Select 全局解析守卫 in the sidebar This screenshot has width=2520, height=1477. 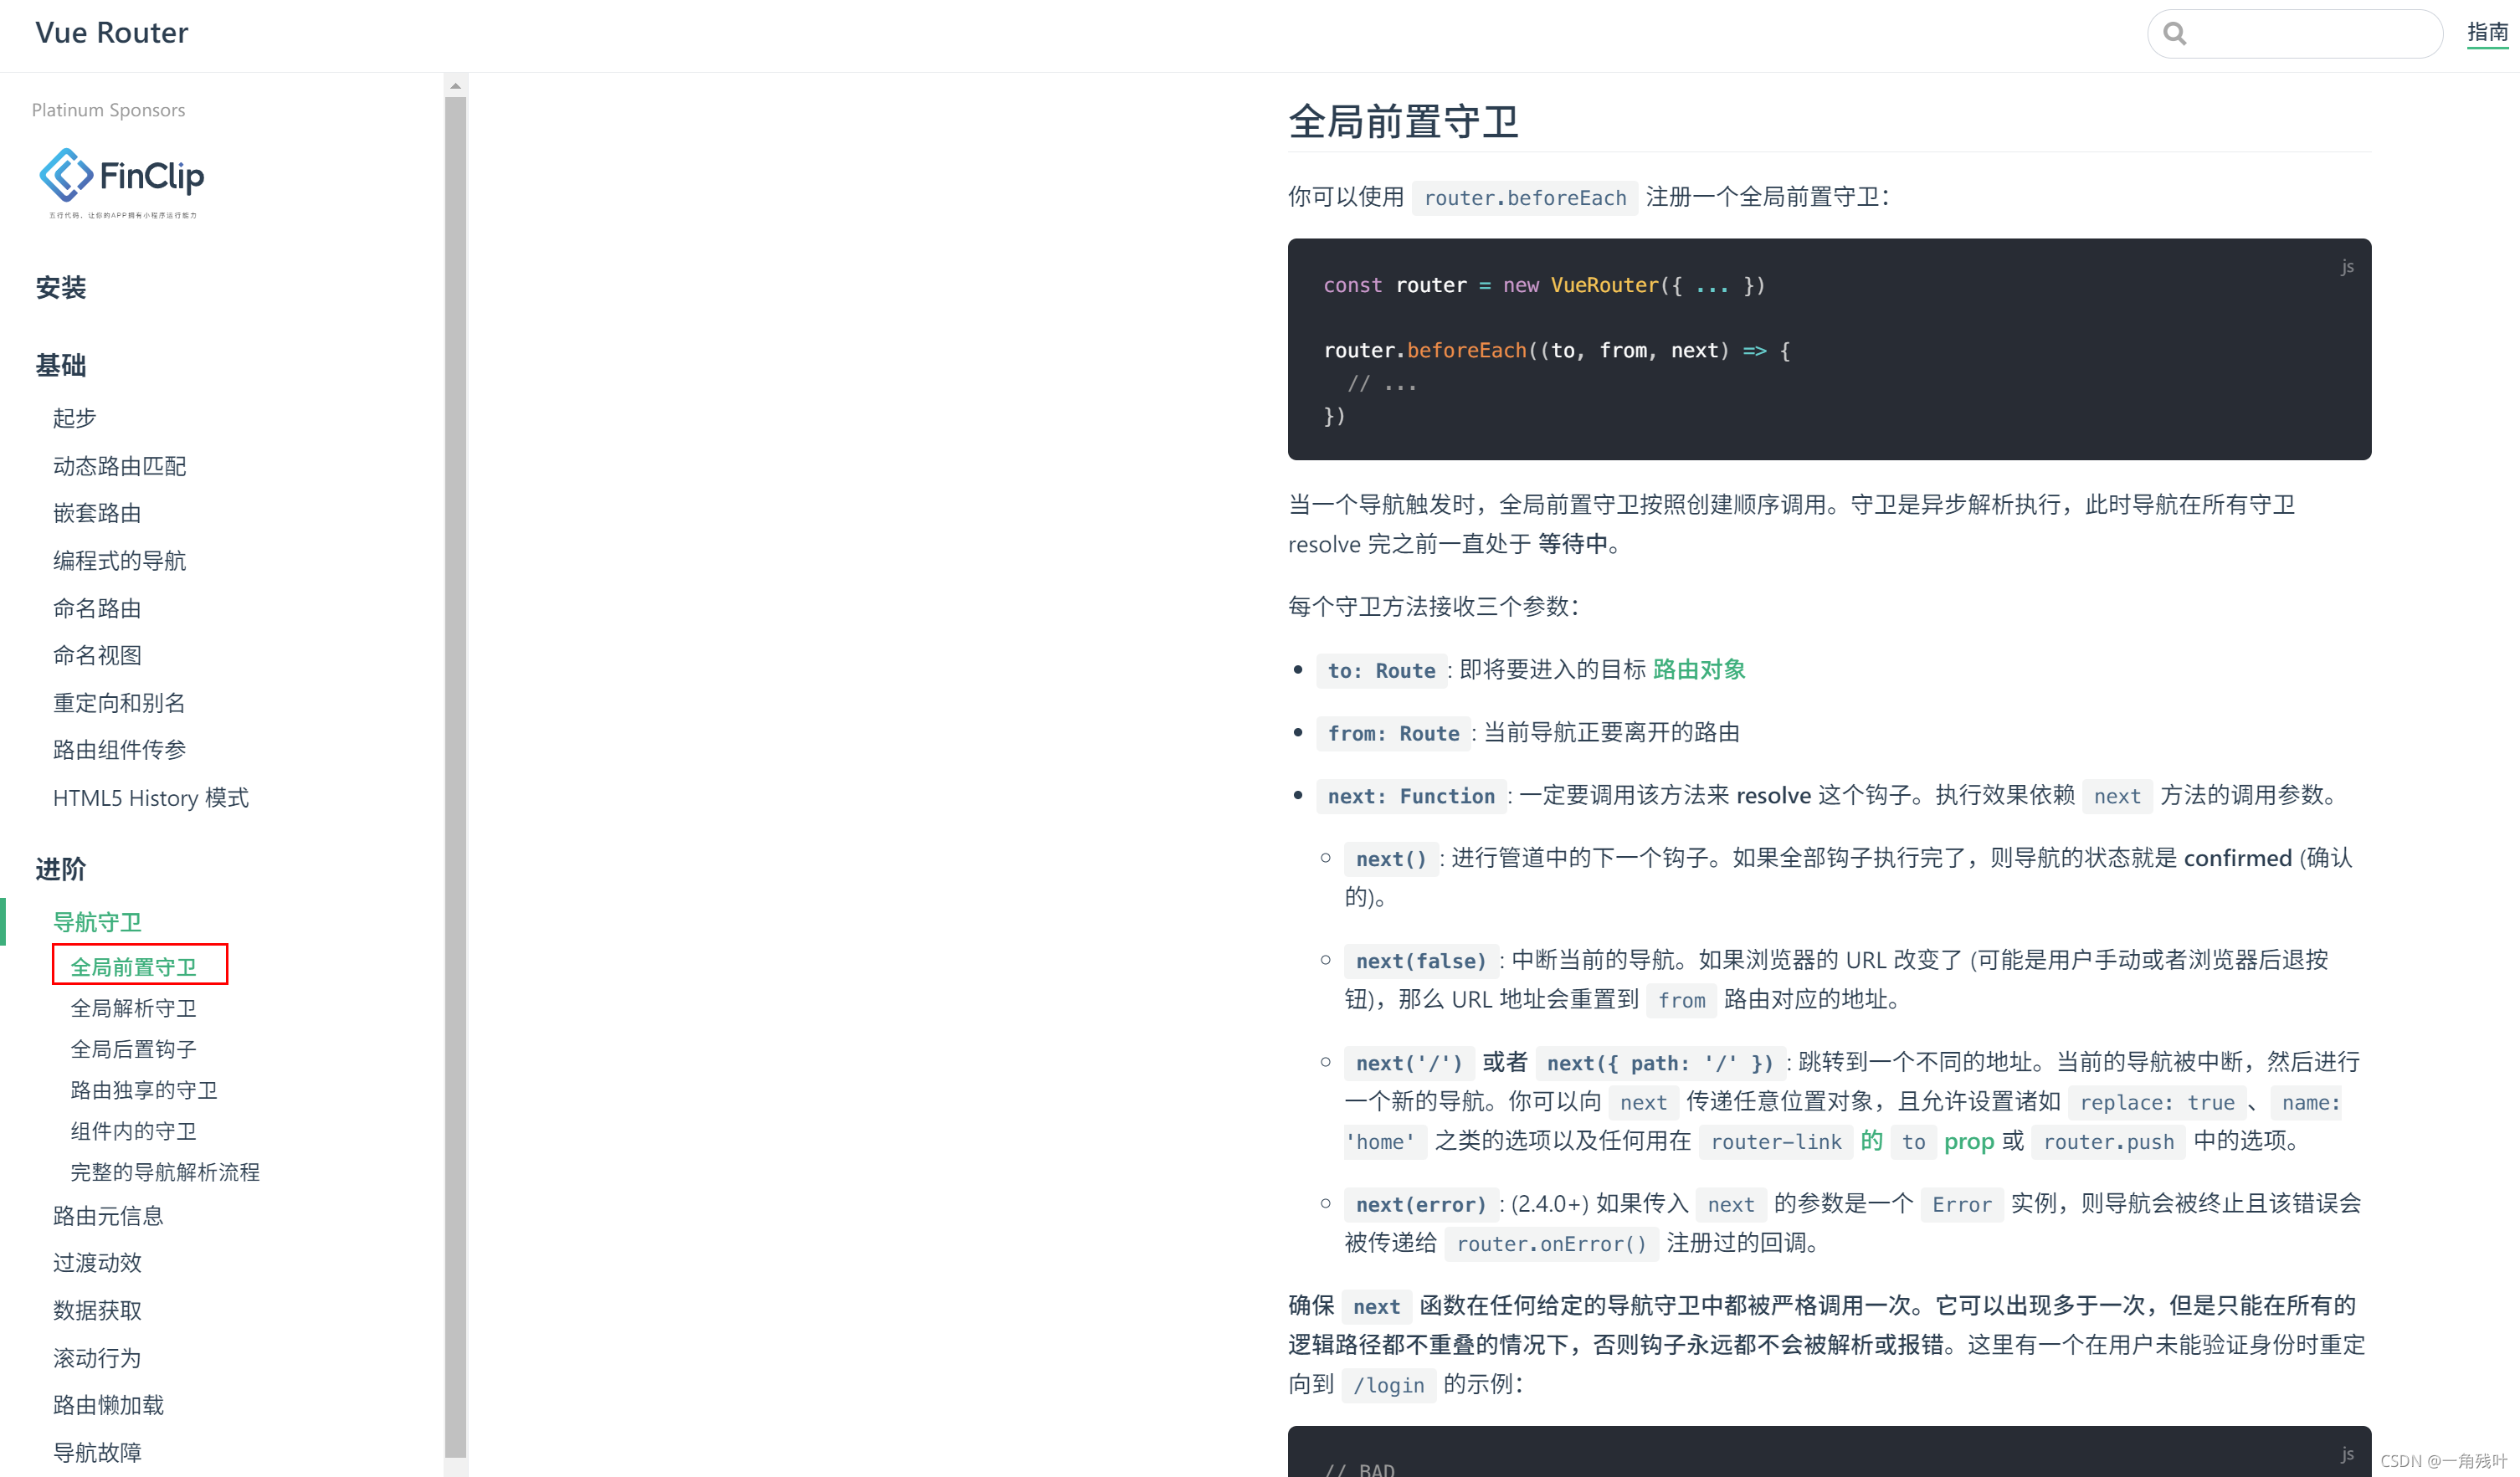pos(134,1008)
